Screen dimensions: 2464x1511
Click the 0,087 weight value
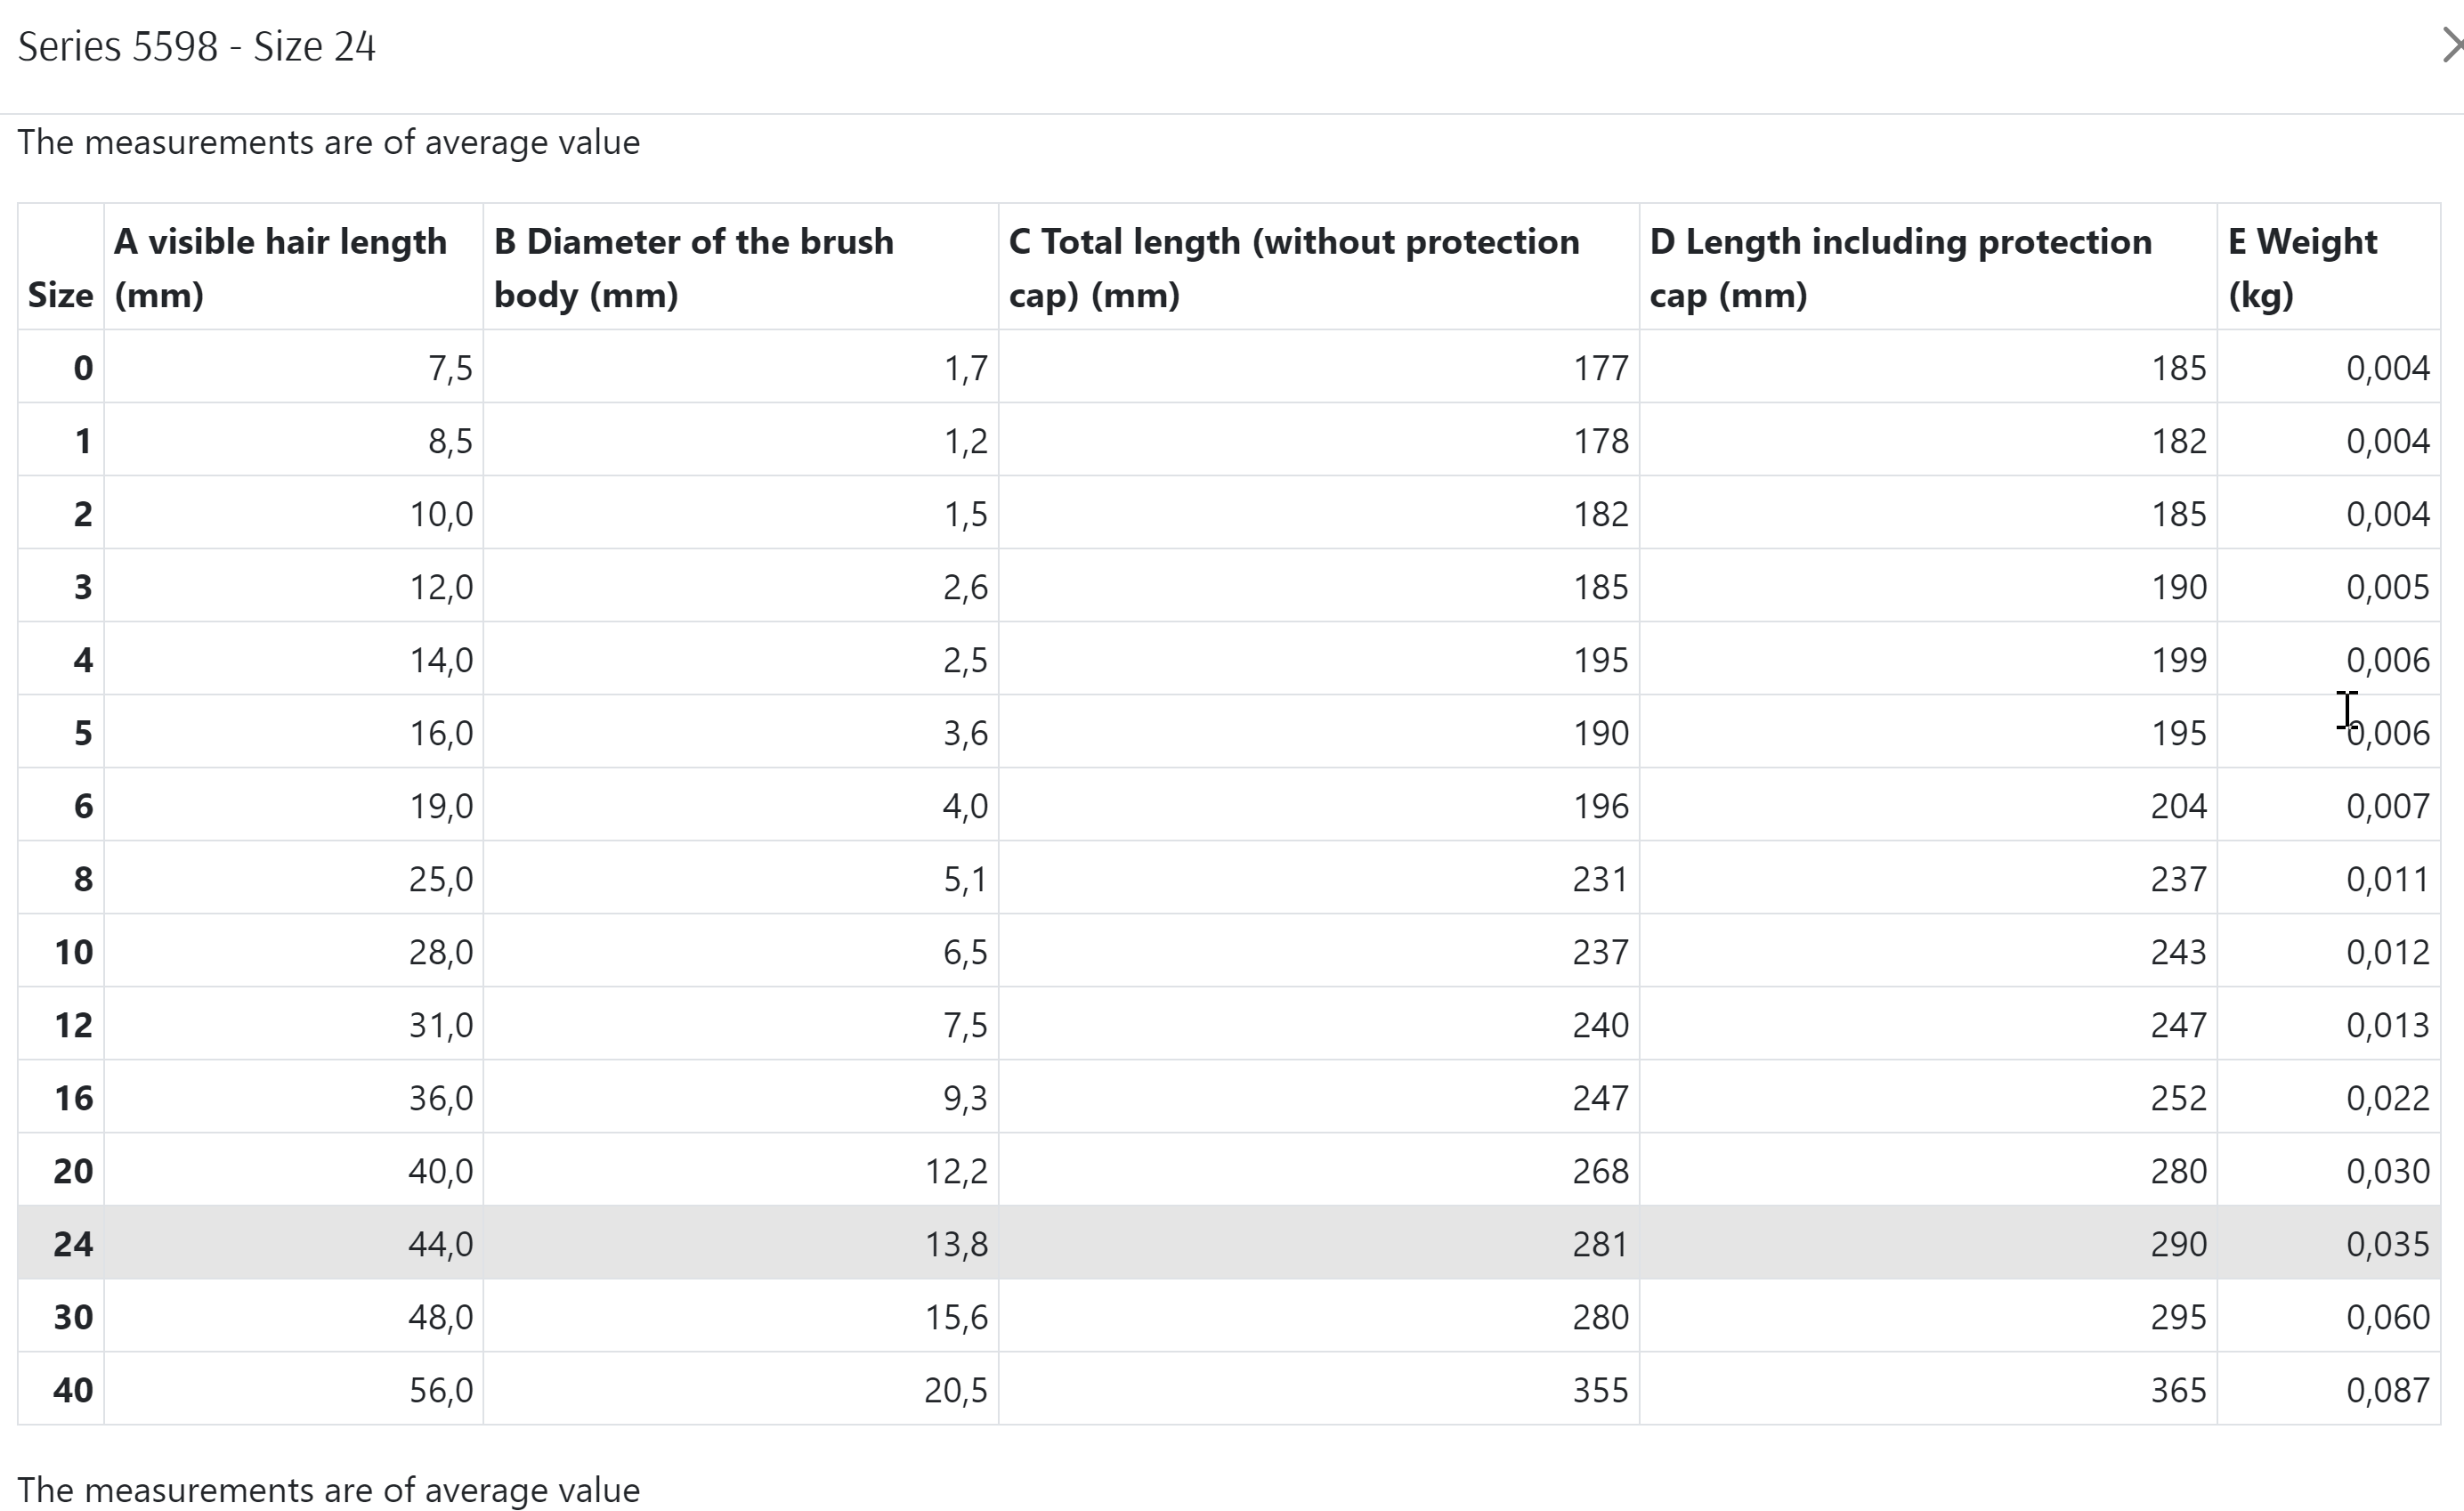(2387, 1390)
